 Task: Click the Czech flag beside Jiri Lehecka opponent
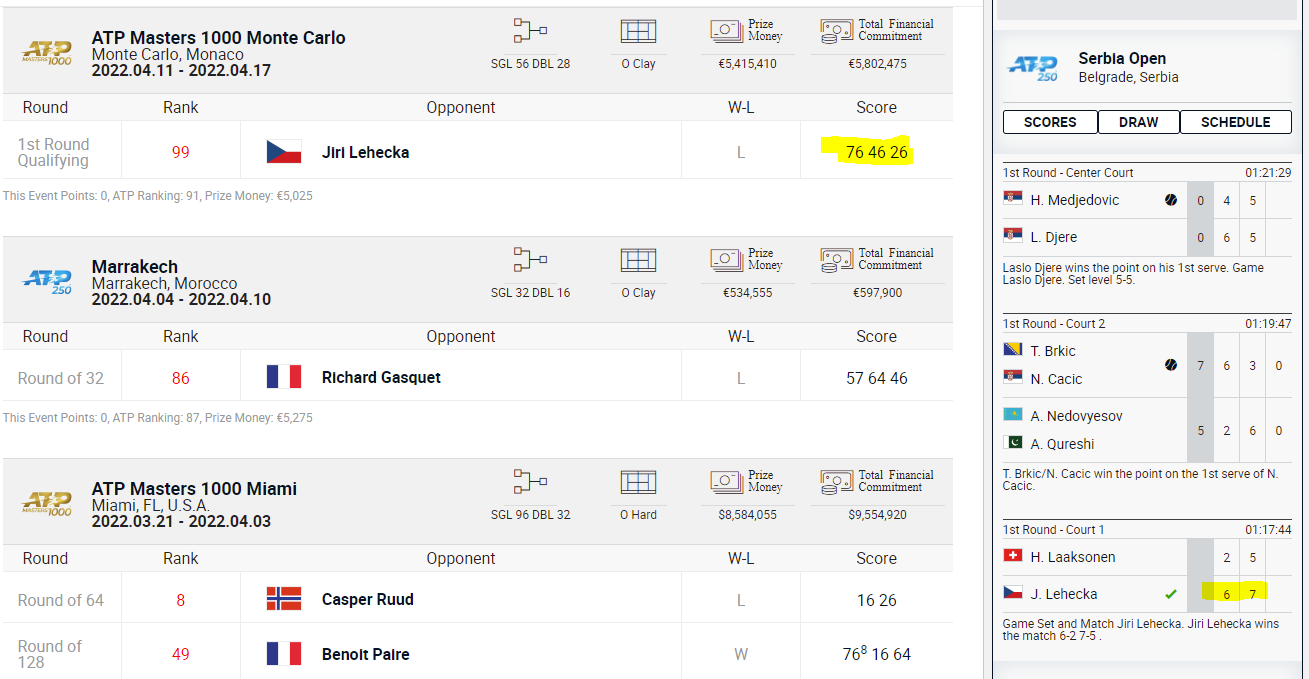pos(284,152)
